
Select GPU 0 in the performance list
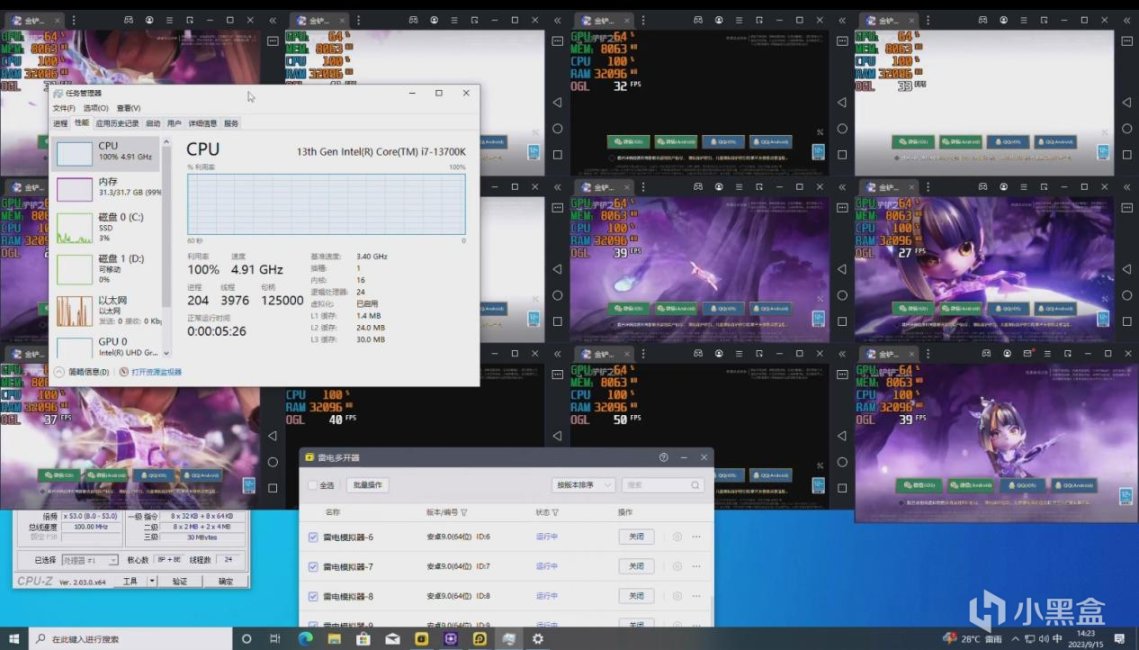click(108, 346)
